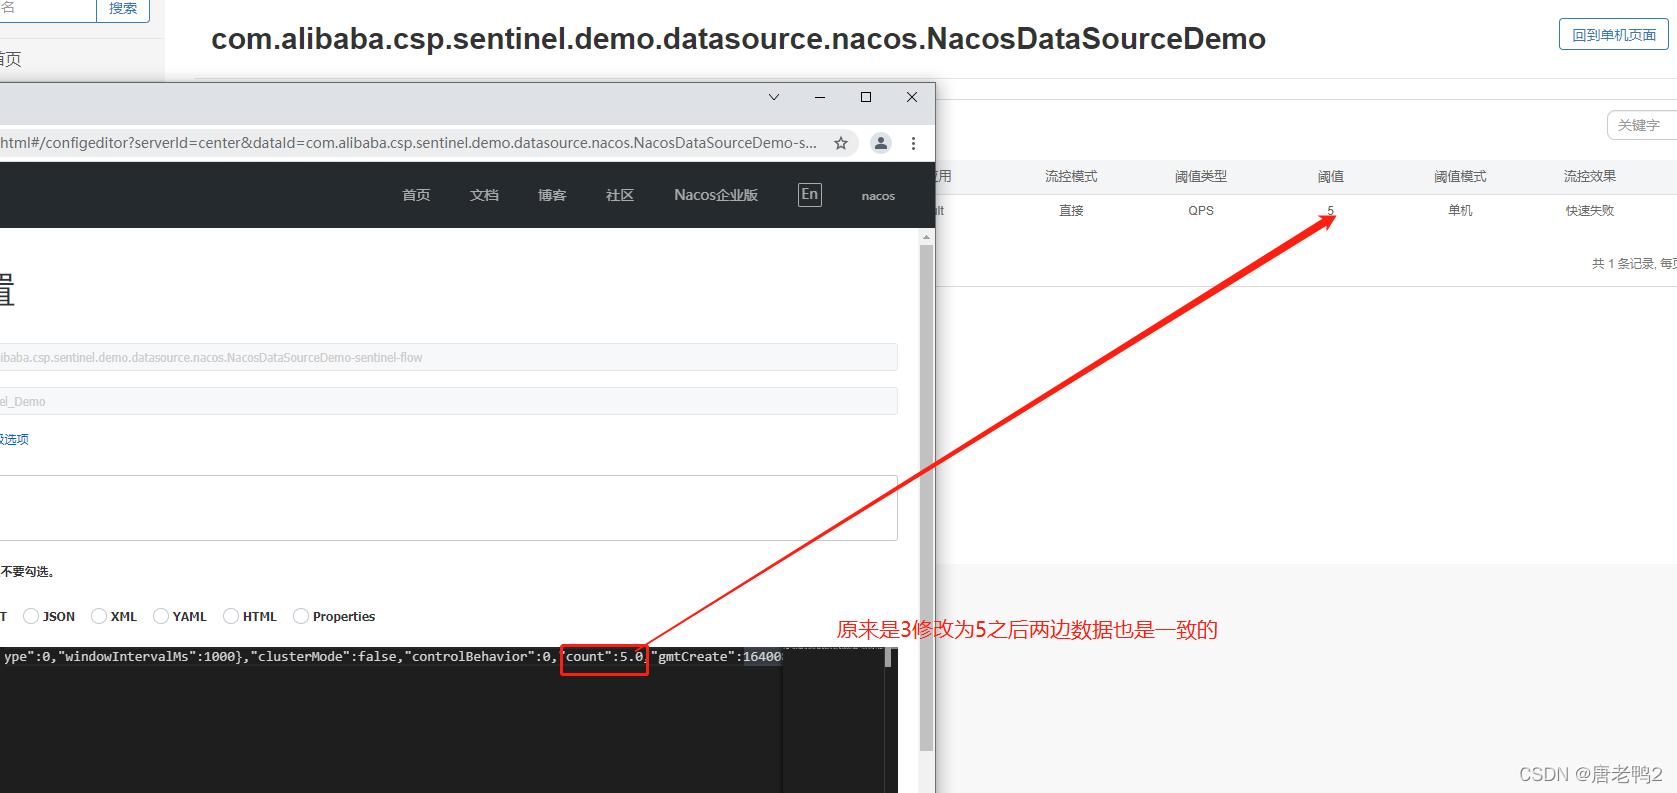This screenshot has height=793, width=1677.
Task: Click the Group input field ending _Demo
Action: [x=448, y=401]
